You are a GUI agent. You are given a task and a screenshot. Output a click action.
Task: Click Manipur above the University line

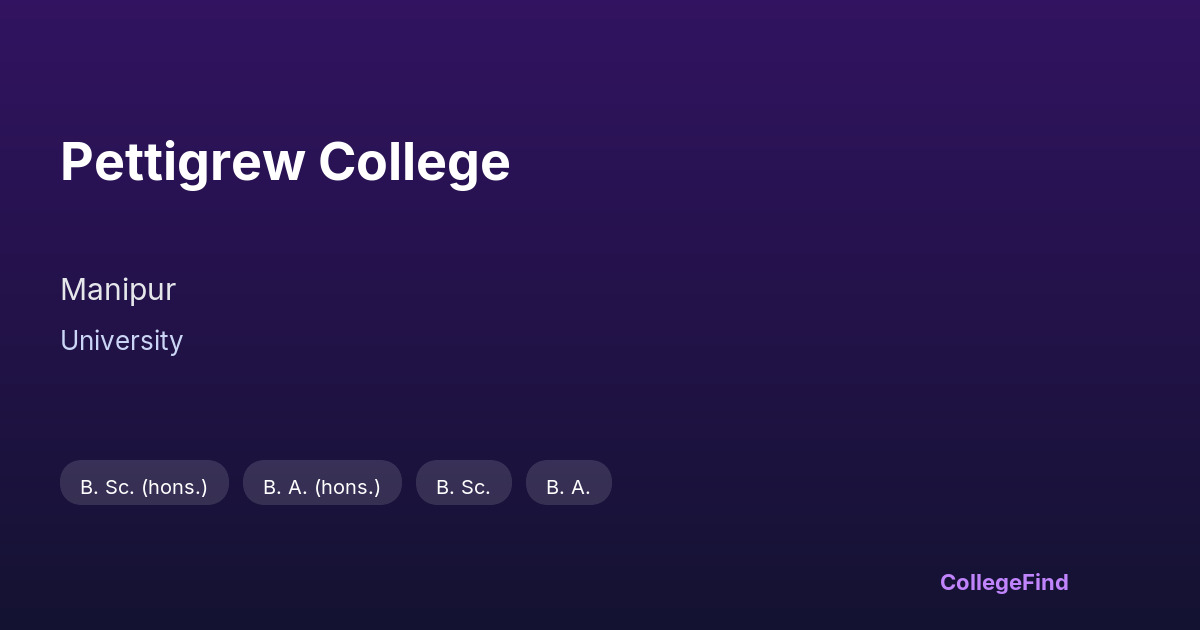118,289
